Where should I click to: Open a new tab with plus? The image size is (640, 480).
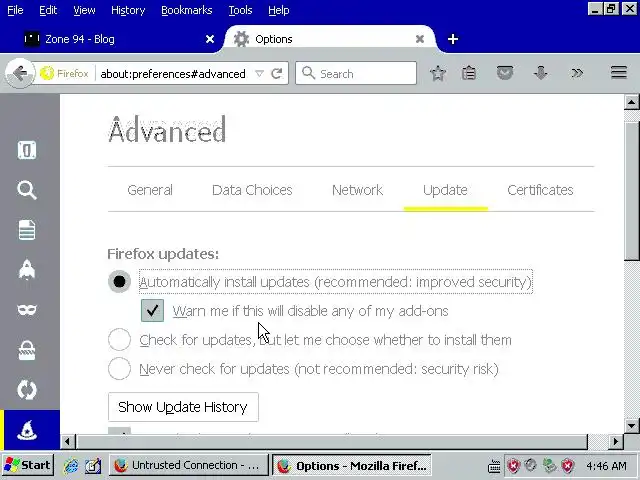coord(453,39)
